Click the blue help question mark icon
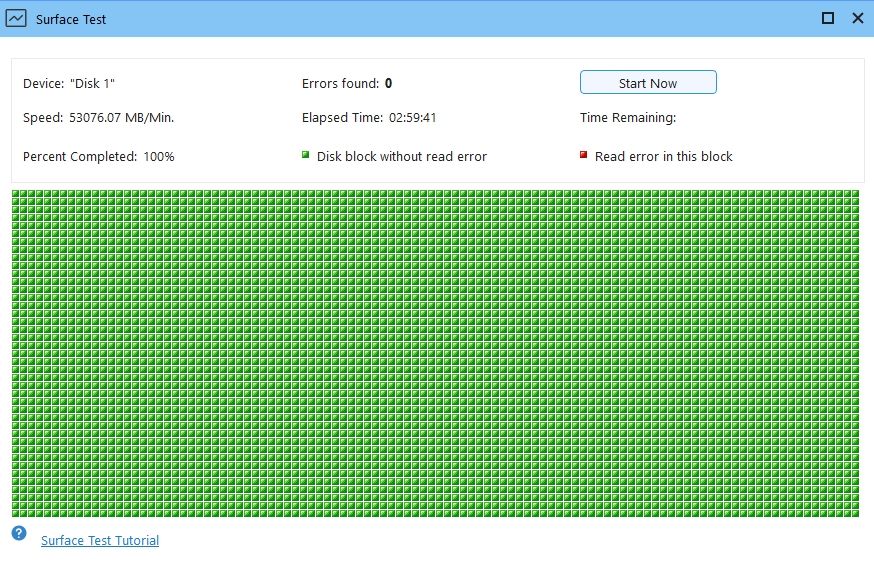This screenshot has width=874, height=567. click(19, 534)
